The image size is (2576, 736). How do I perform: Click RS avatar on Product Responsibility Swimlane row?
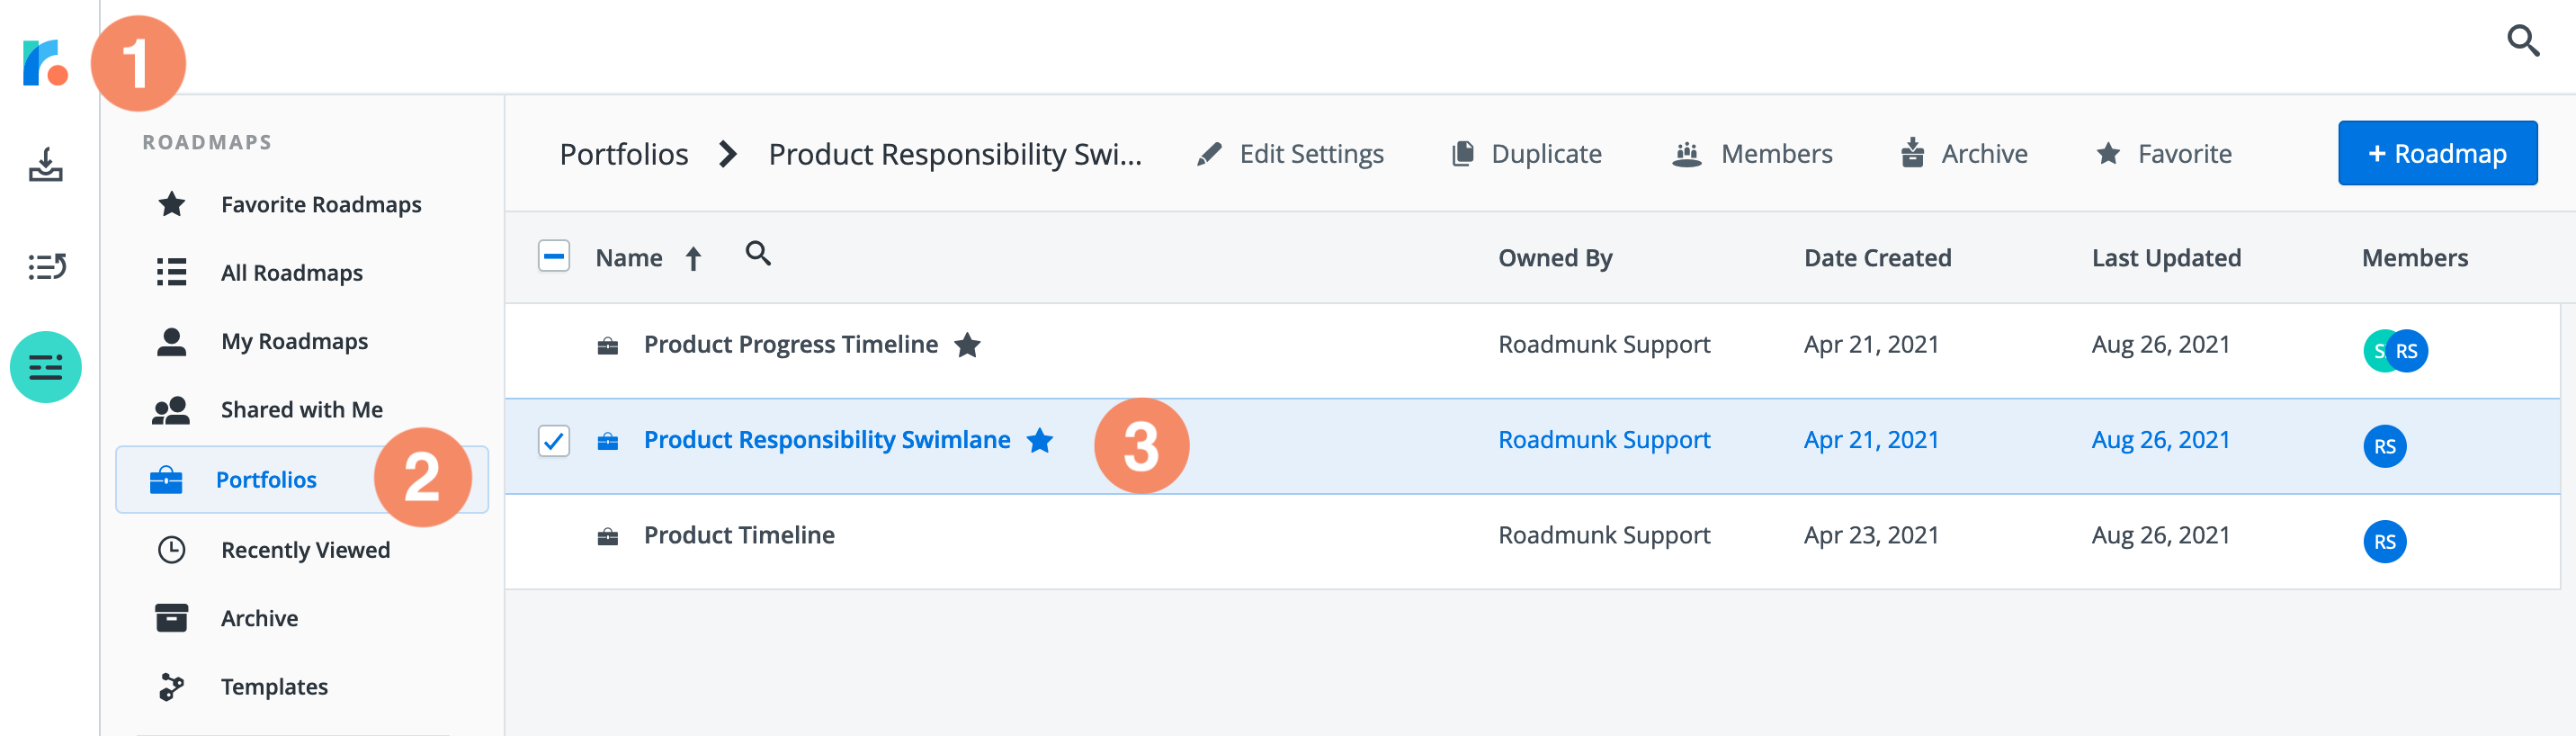tap(2384, 446)
